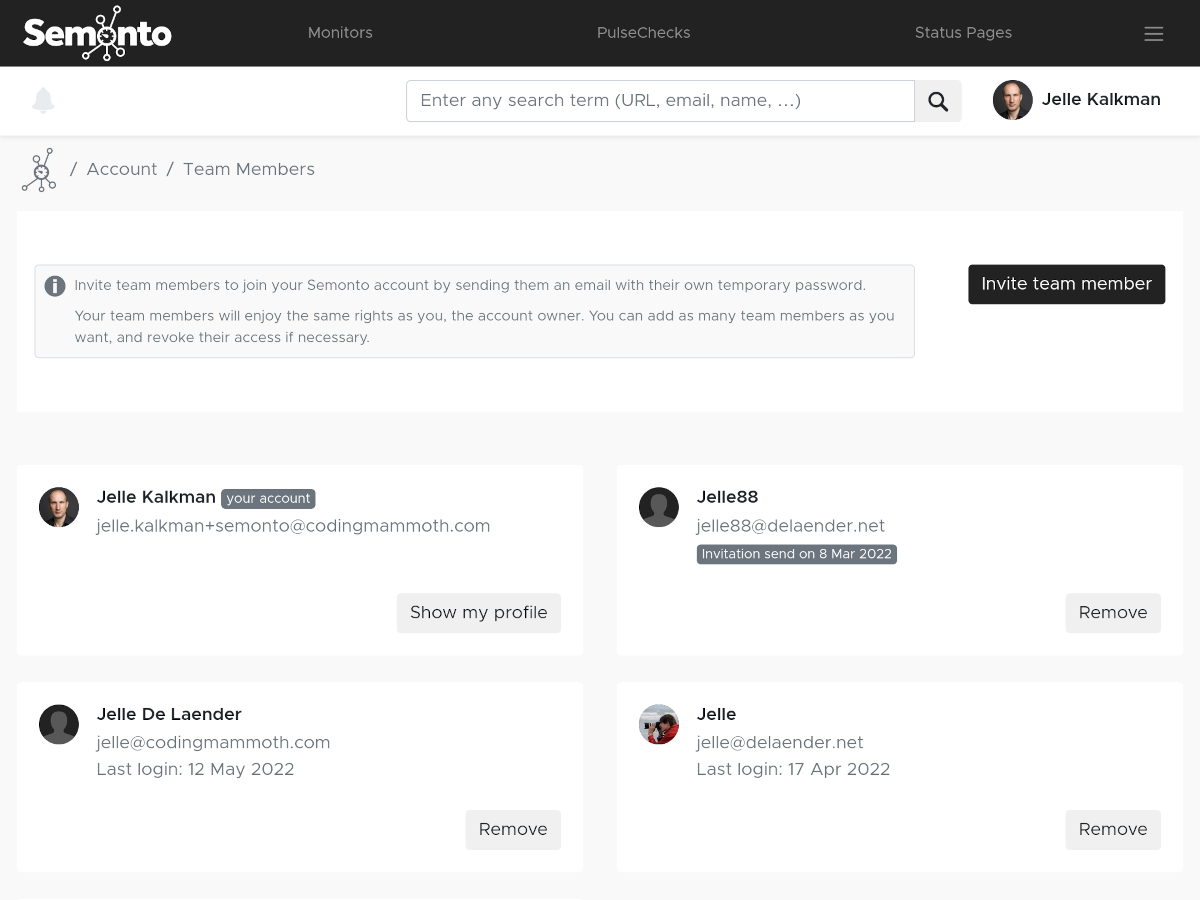Click Jelle88's placeholder avatar
Screen dimensions: 1200x900
pos(659,507)
